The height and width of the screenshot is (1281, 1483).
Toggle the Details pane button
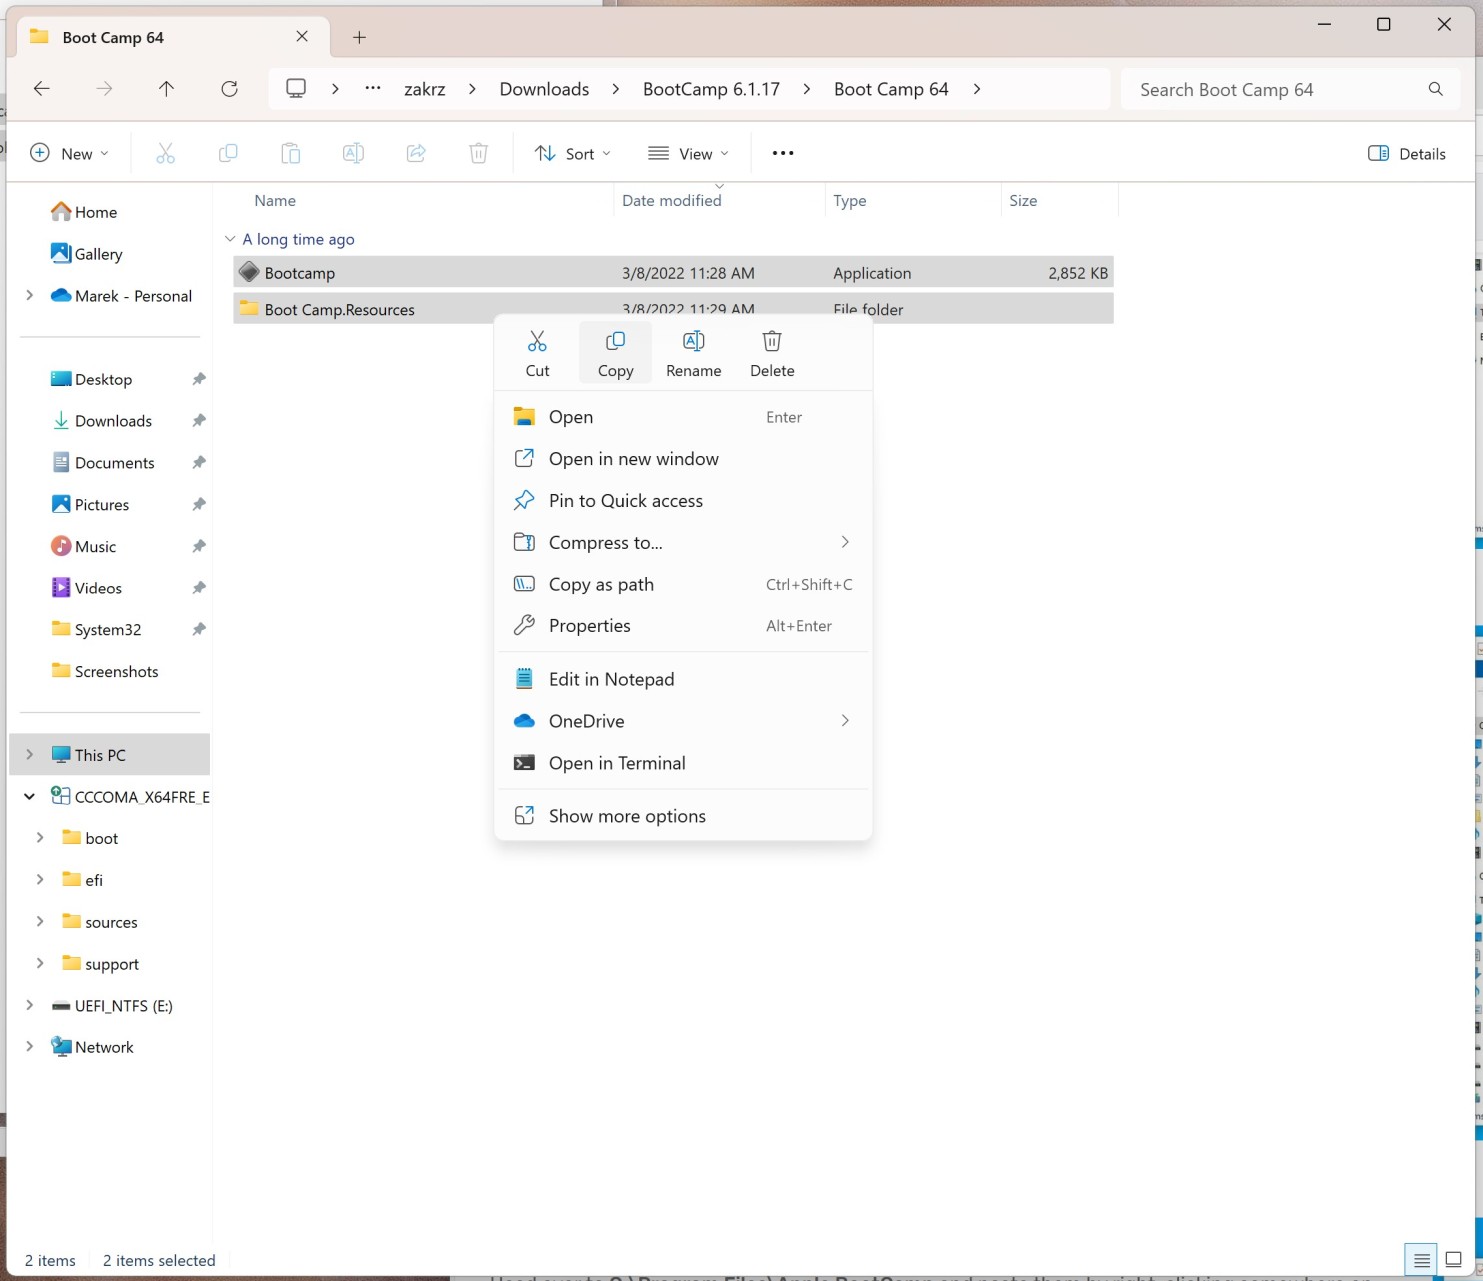coord(1407,153)
